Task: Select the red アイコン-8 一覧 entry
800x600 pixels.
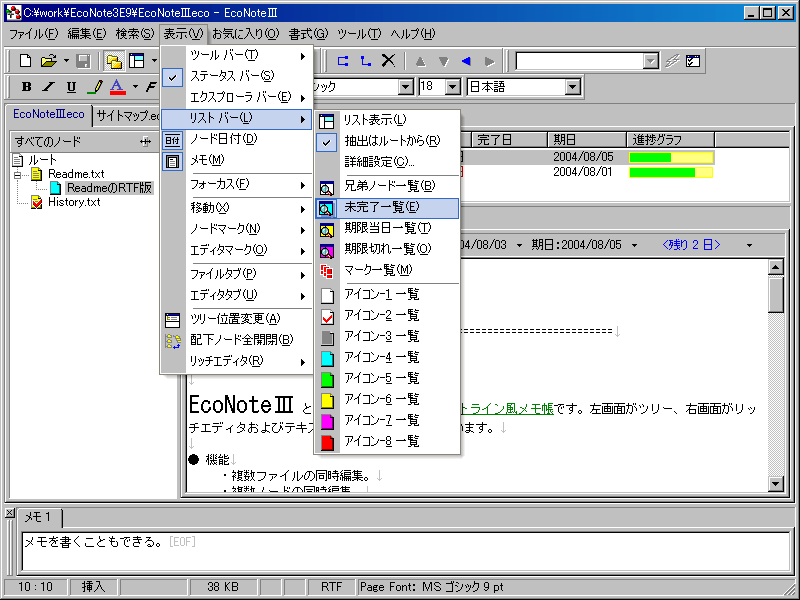Action: tap(387, 441)
